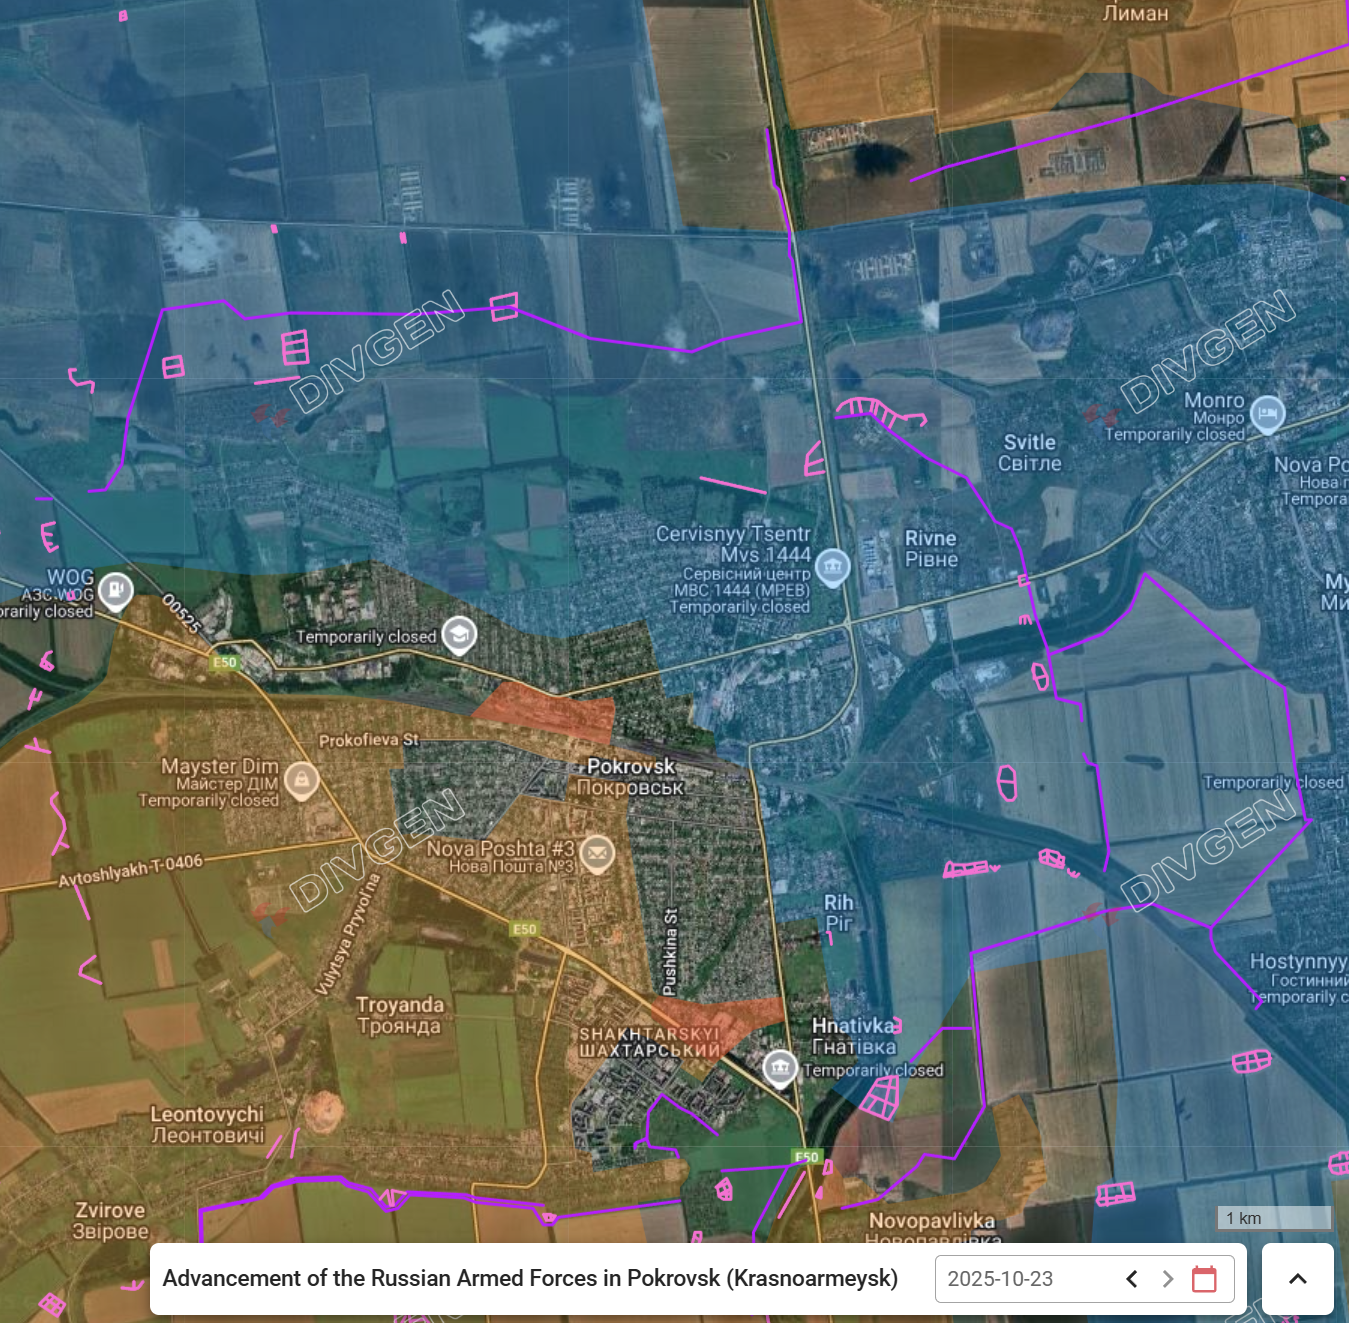Image resolution: width=1349 pixels, height=1323 pixels.
Task: Select the Monro place name label
Action: [x=1214, y=400]
